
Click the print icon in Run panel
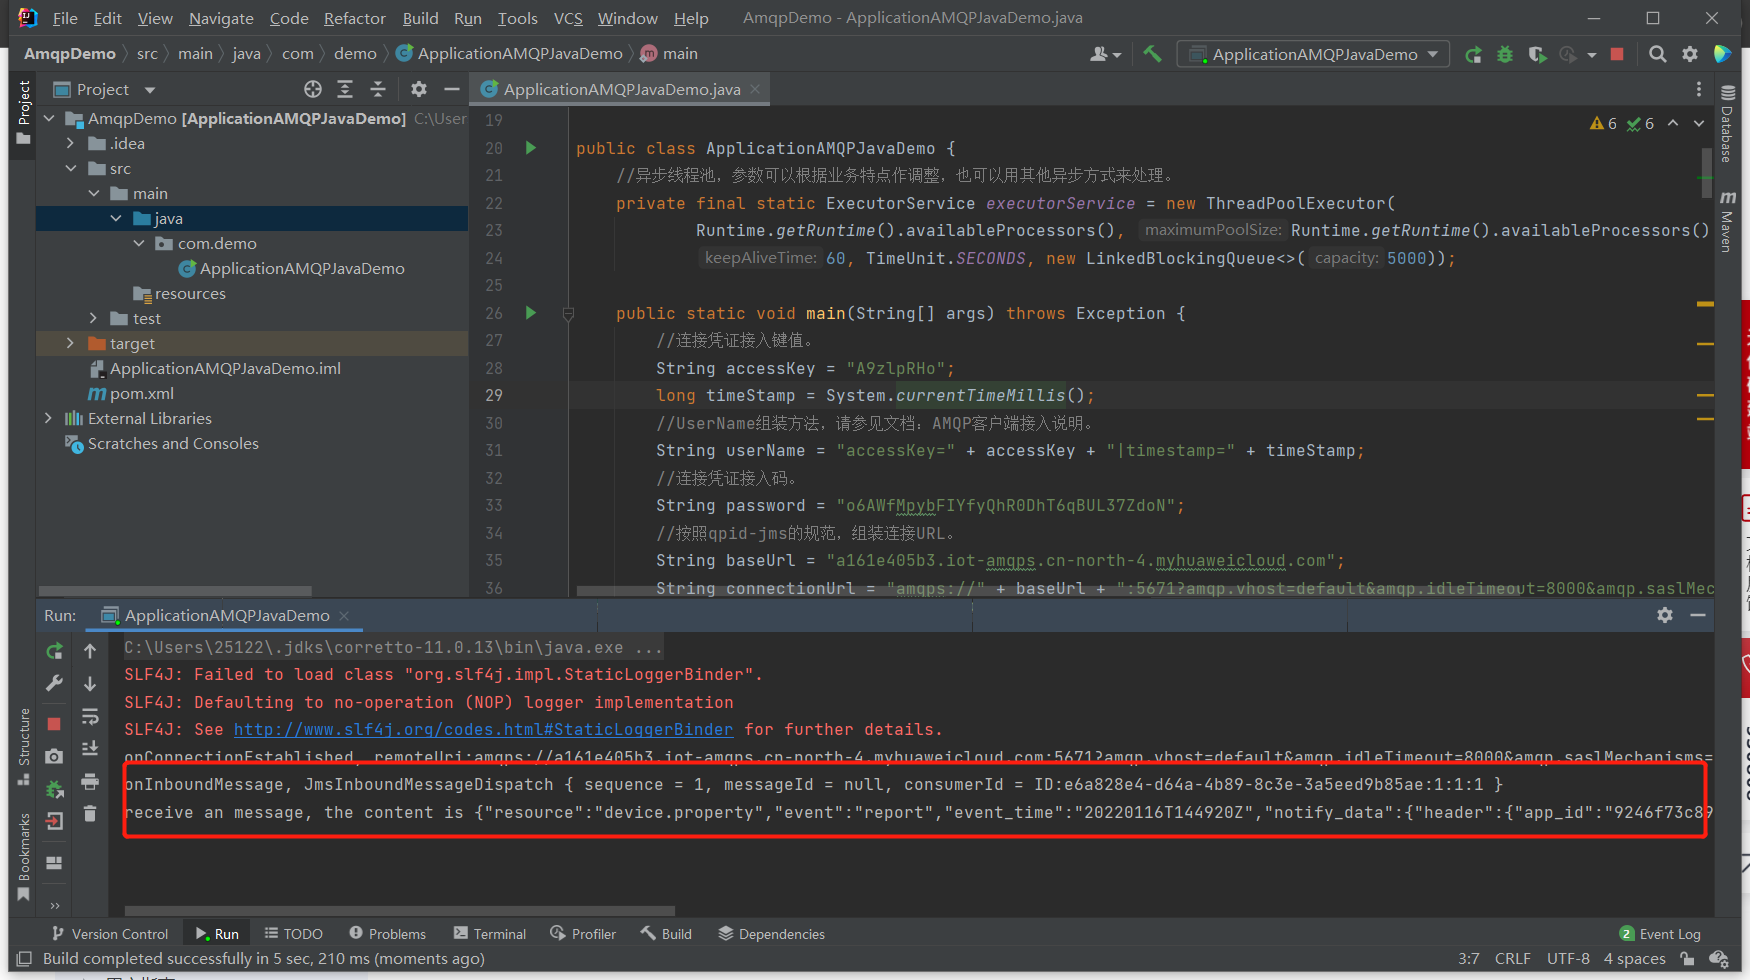(x=90, y=781)
